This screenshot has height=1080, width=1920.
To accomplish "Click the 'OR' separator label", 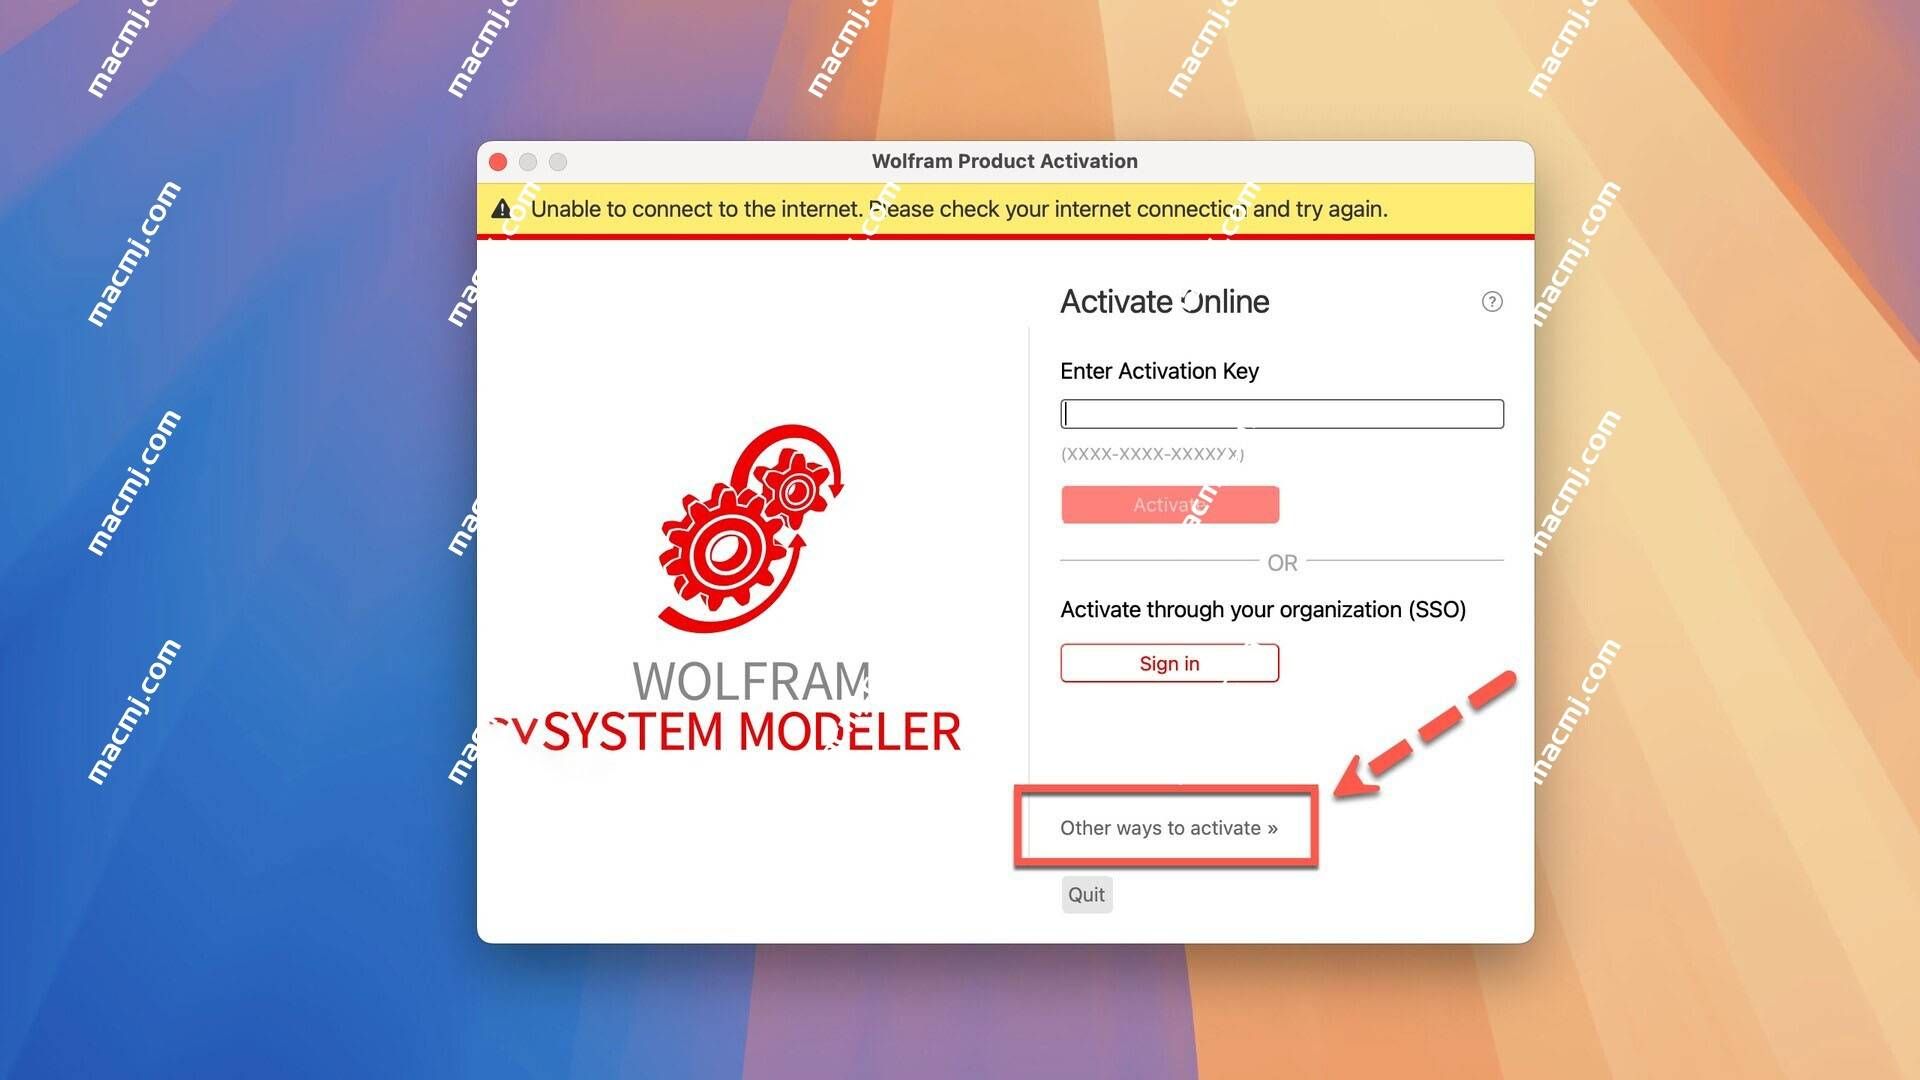I will 1282,563.
